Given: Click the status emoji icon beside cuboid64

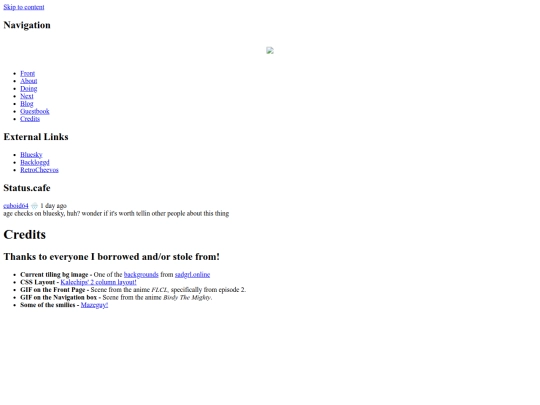Looking at the screenshot, I should pos(34,206).
